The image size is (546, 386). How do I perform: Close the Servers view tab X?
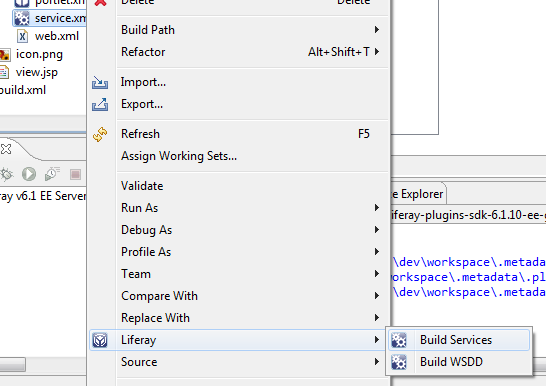click(x=6, y=149)
